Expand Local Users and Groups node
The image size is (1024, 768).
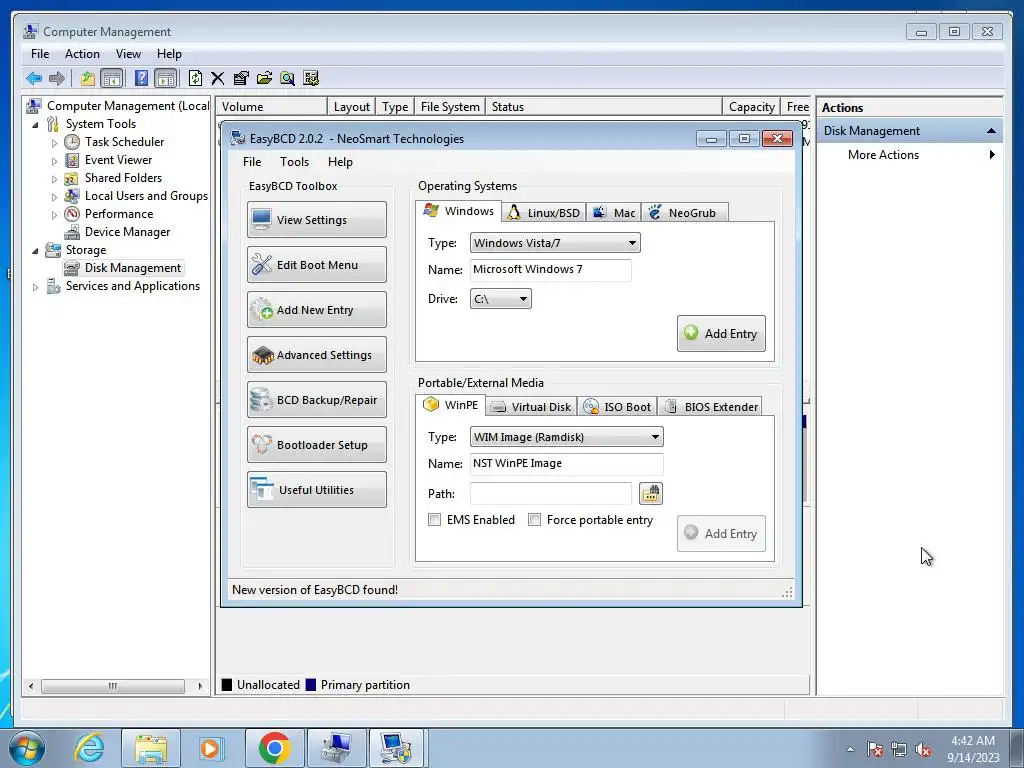[54, 197]
